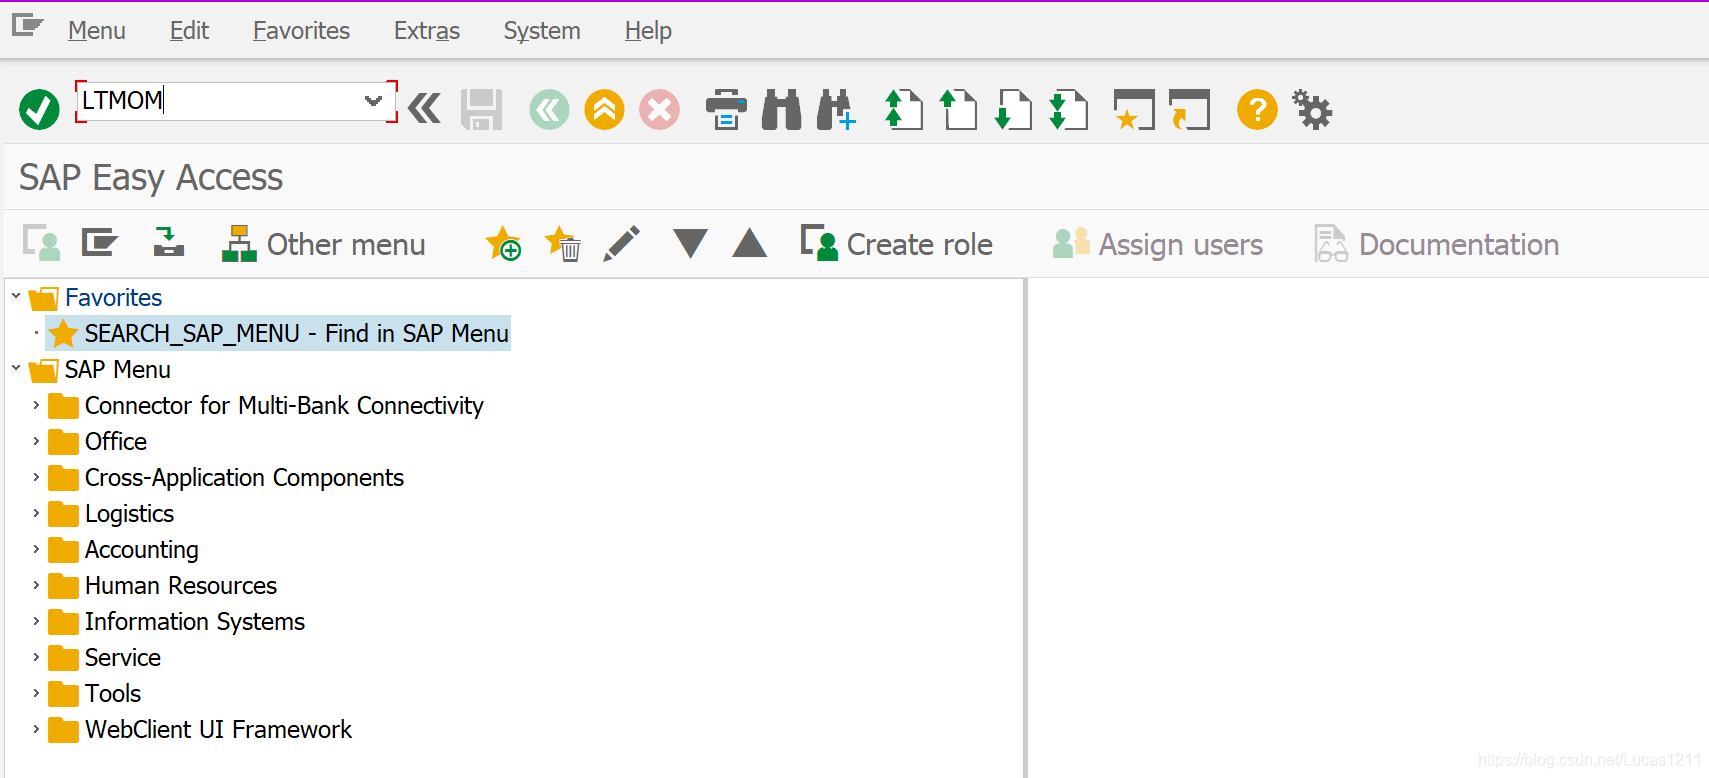Expand Connector for Multi-Bank Connectivity folder

[36, 405]
